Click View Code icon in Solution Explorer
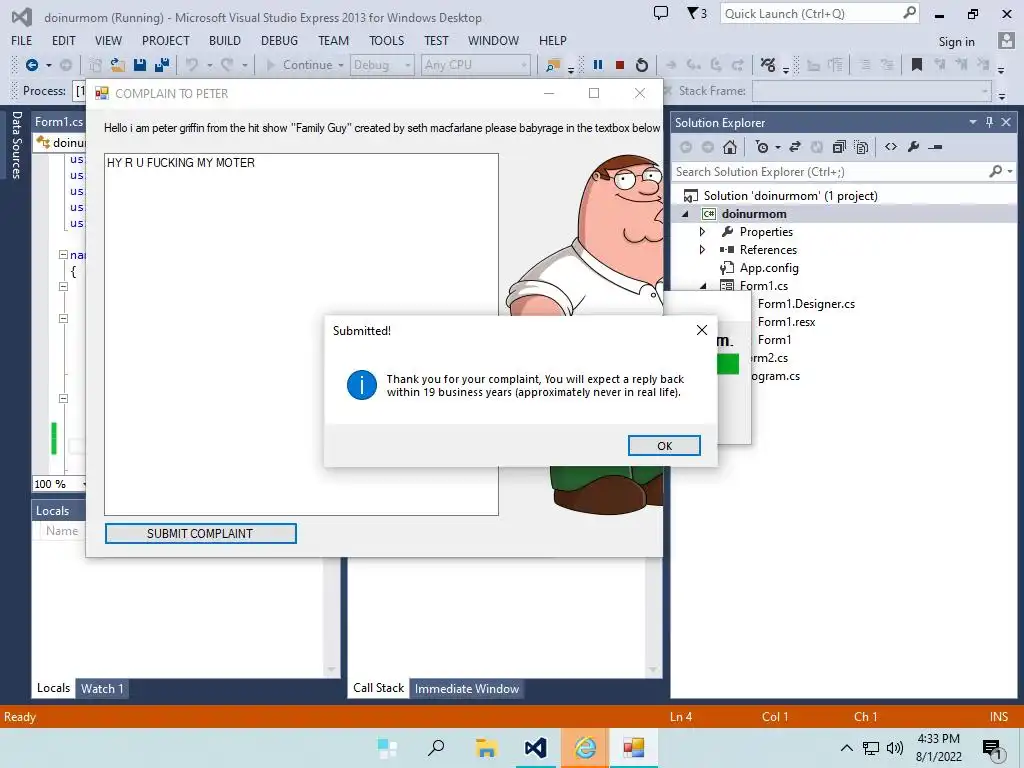The image size is (1024, 768). (x=891, y=147)
